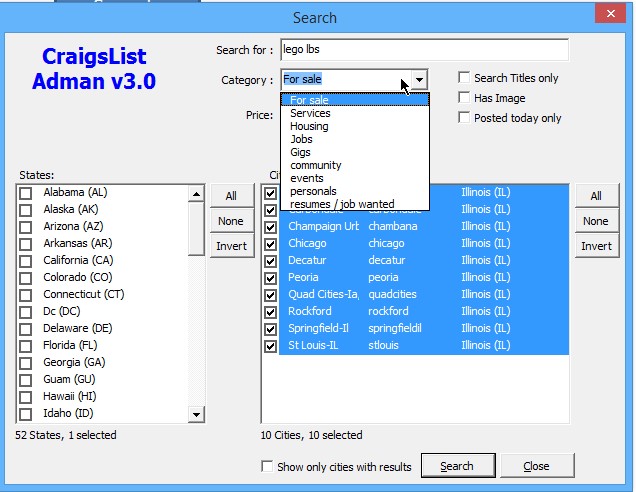Uncheck the Decatur city checkbox
Image resolution: width=636 pixels, height=492 pixels.
271,261
